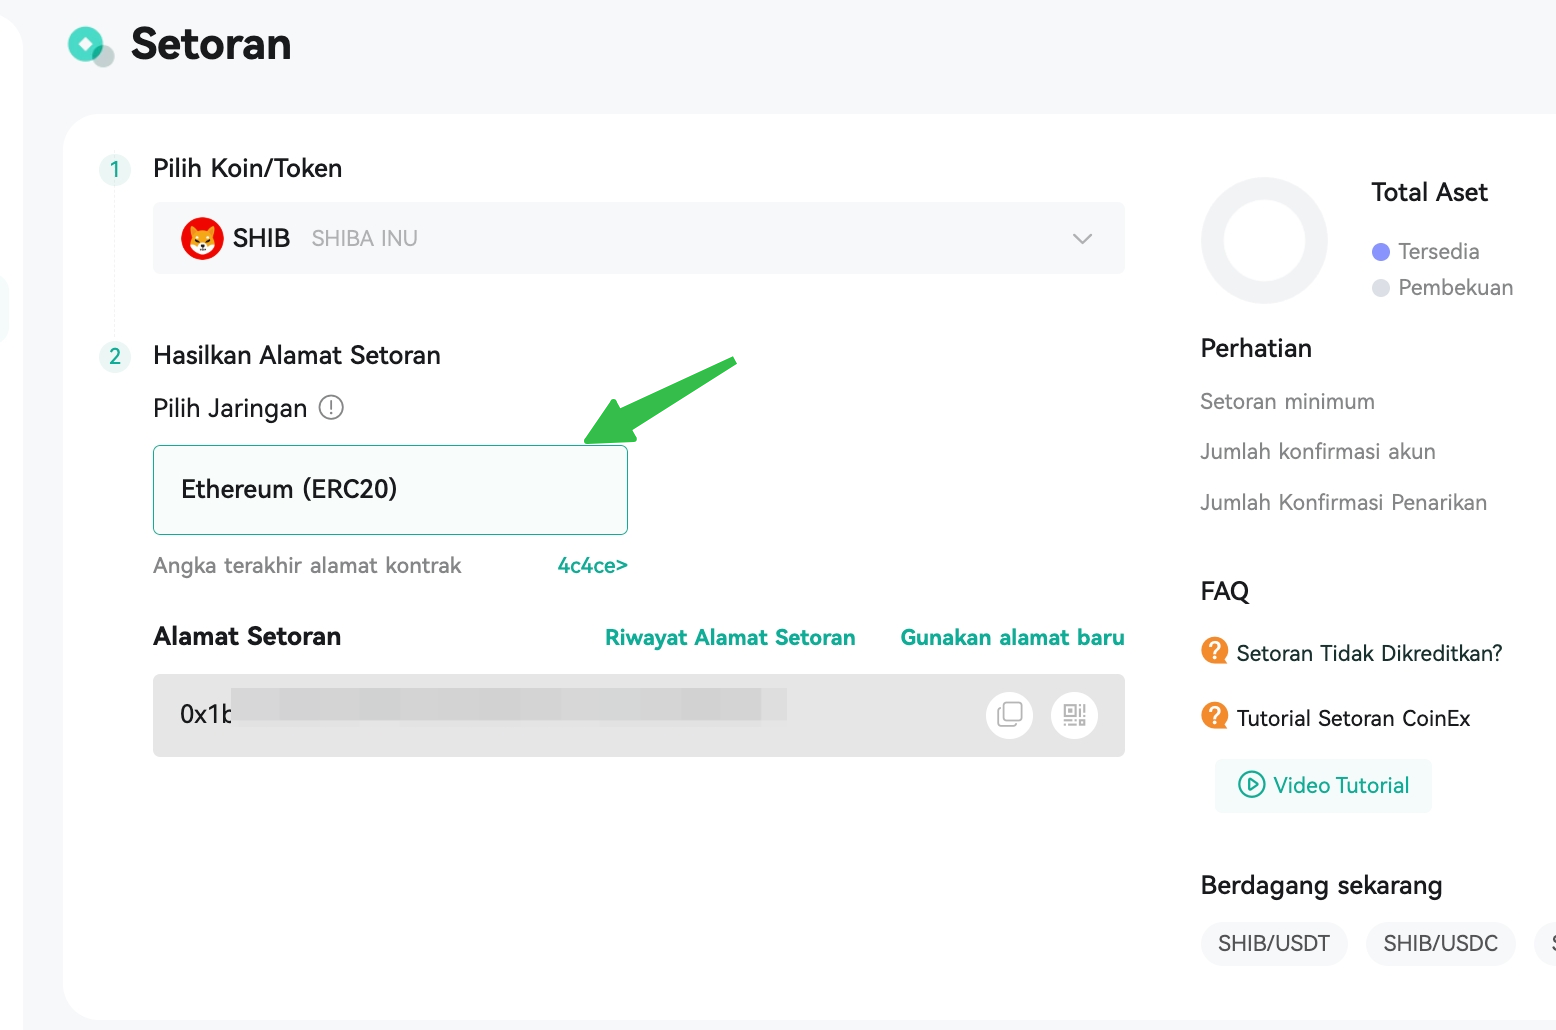This screenshot has width=1556, height=1030.
Task: Click question icon beside Tutorial Setoran CoinEx
Action: (1214, 716)
